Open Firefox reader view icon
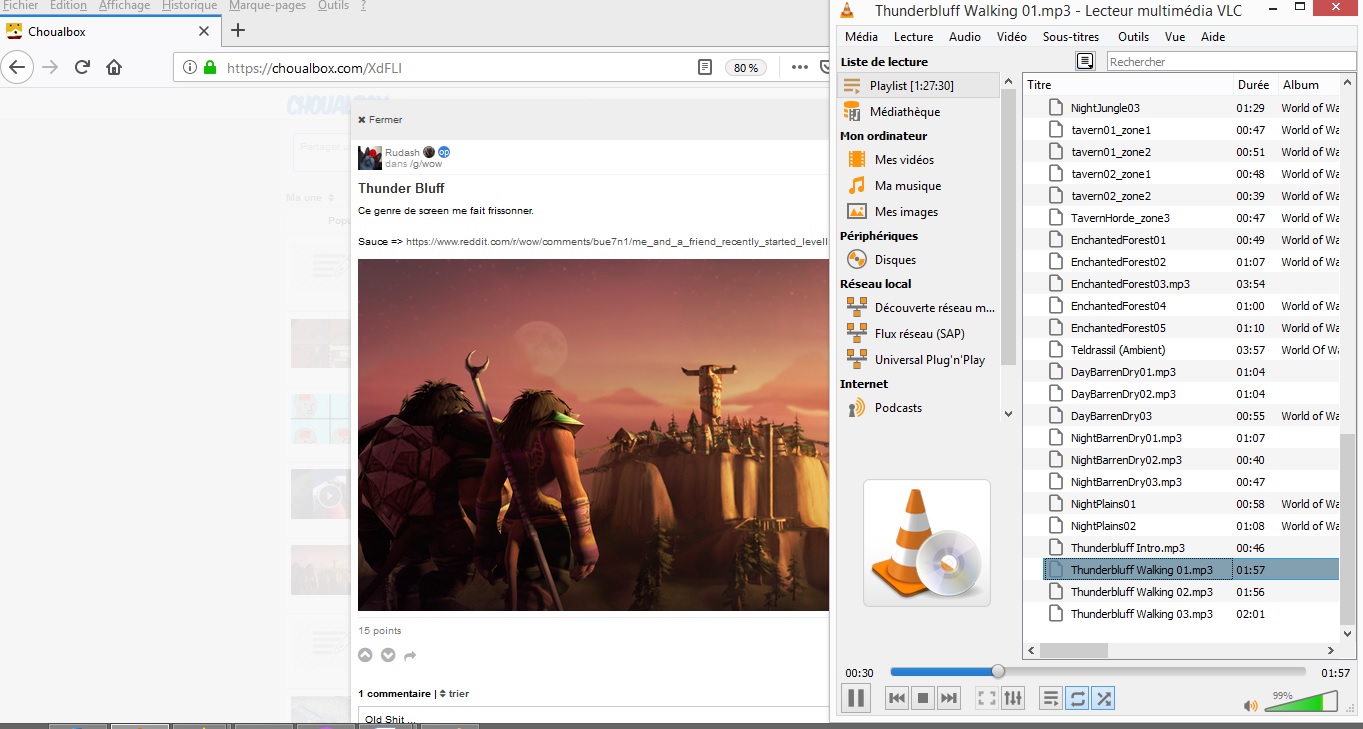1363x729 pixels. 705,68
